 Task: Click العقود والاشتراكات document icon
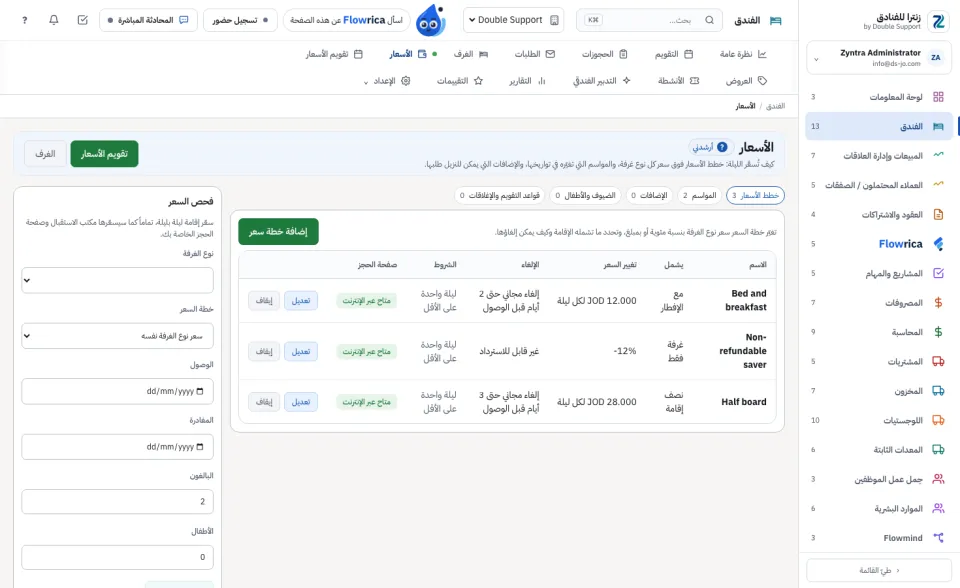[938, 214]
